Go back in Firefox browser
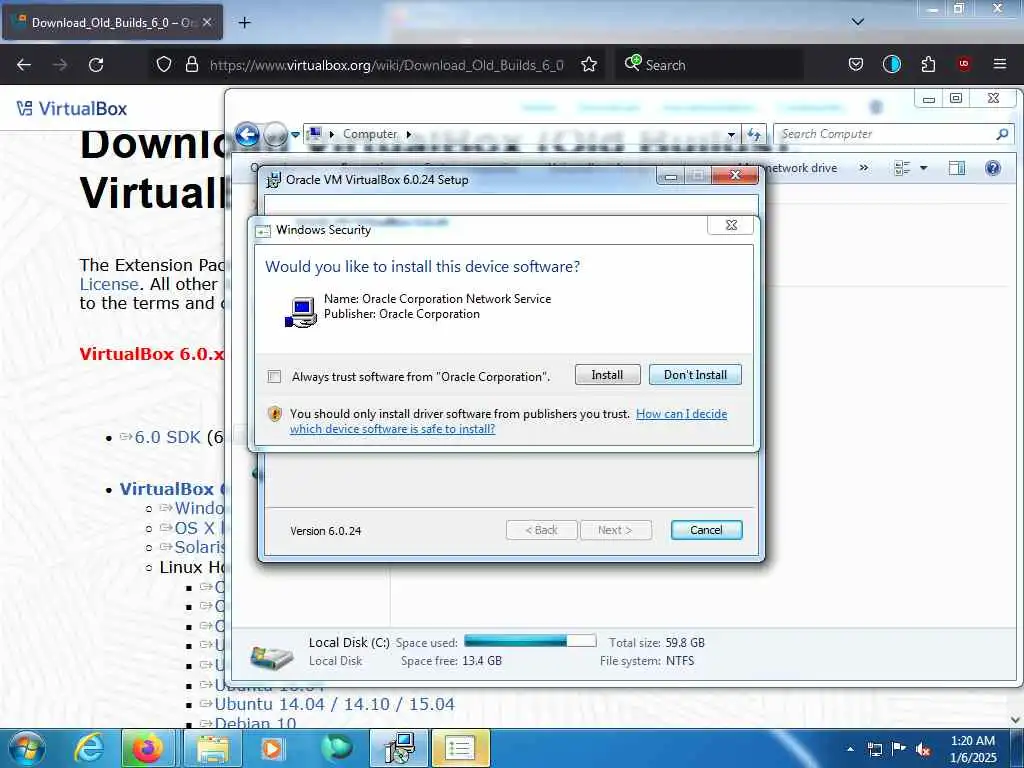 point(24,65)
